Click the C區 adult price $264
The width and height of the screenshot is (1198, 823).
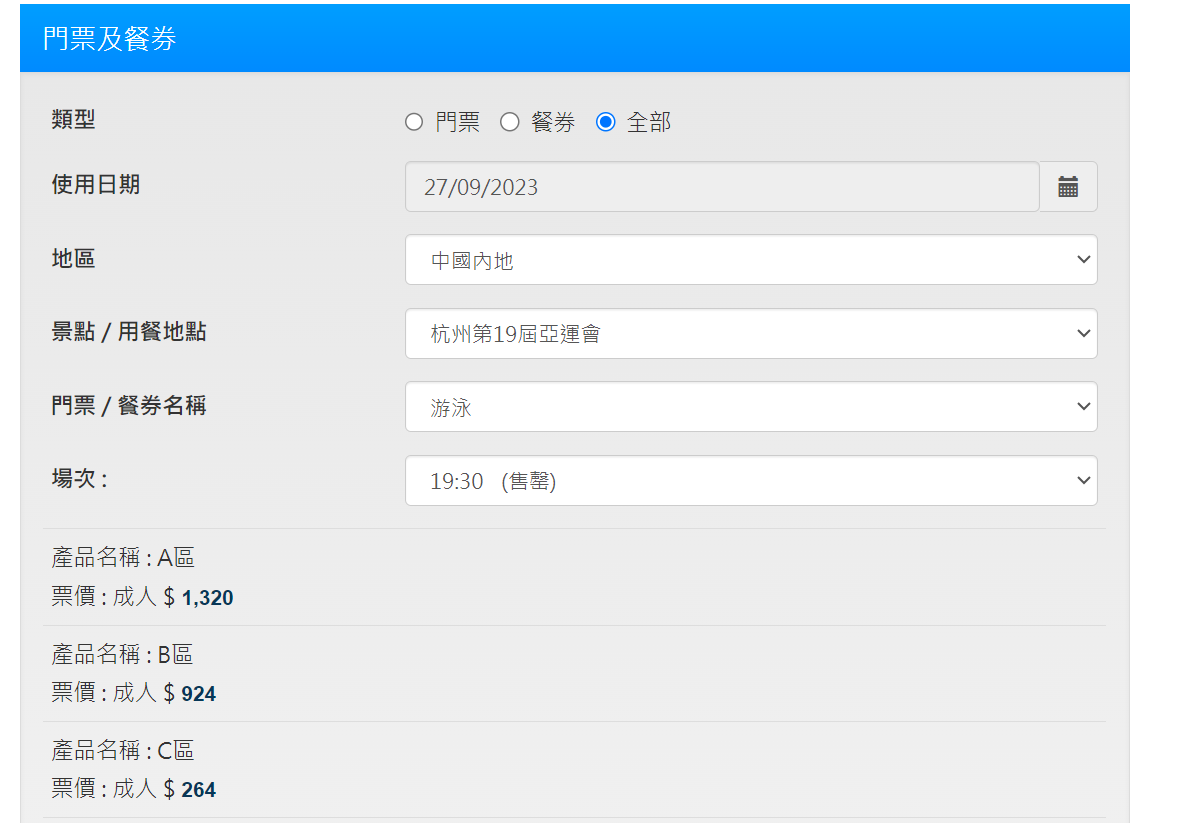tap(198, 790)
